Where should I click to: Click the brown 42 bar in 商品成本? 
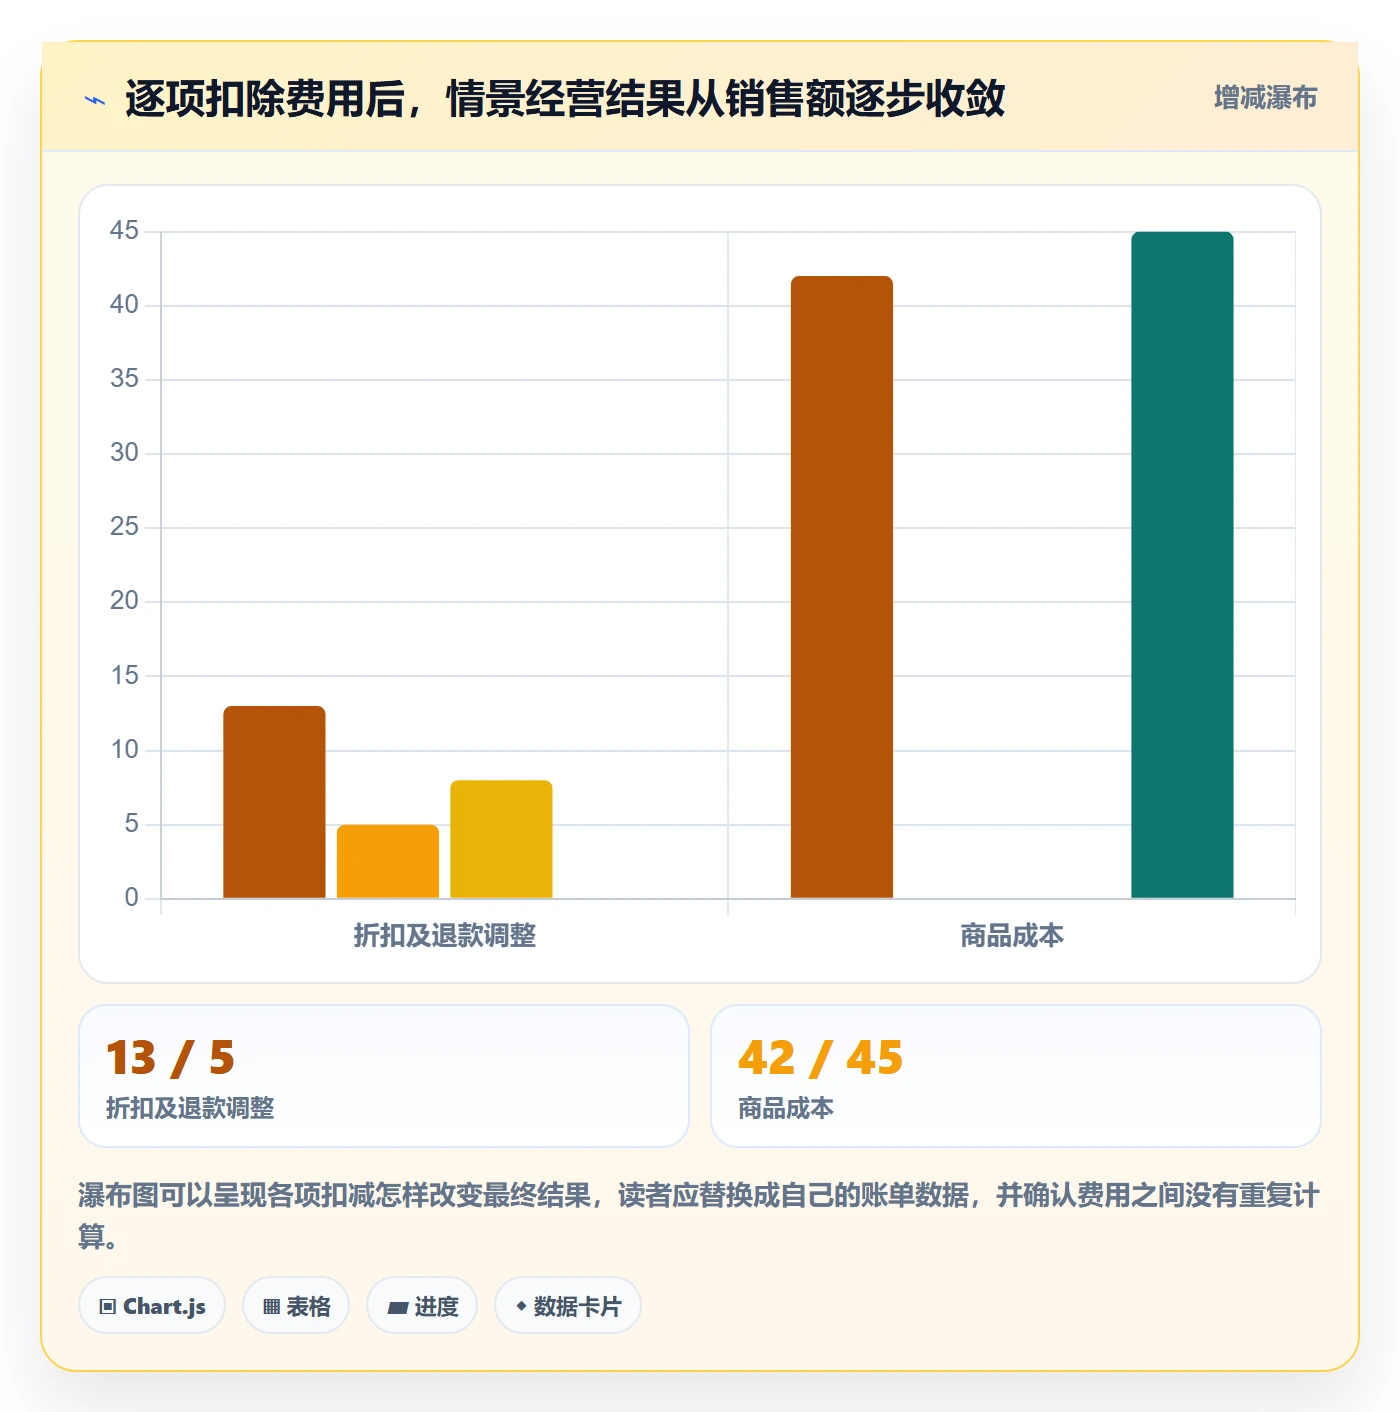[x=842, y=587]
